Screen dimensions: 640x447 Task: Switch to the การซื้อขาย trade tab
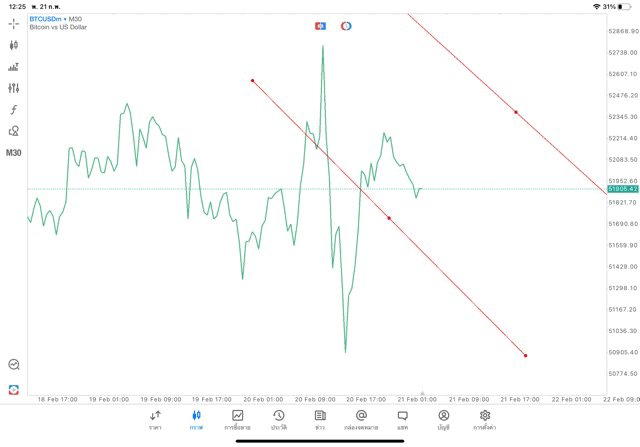[x=238, y=420]
